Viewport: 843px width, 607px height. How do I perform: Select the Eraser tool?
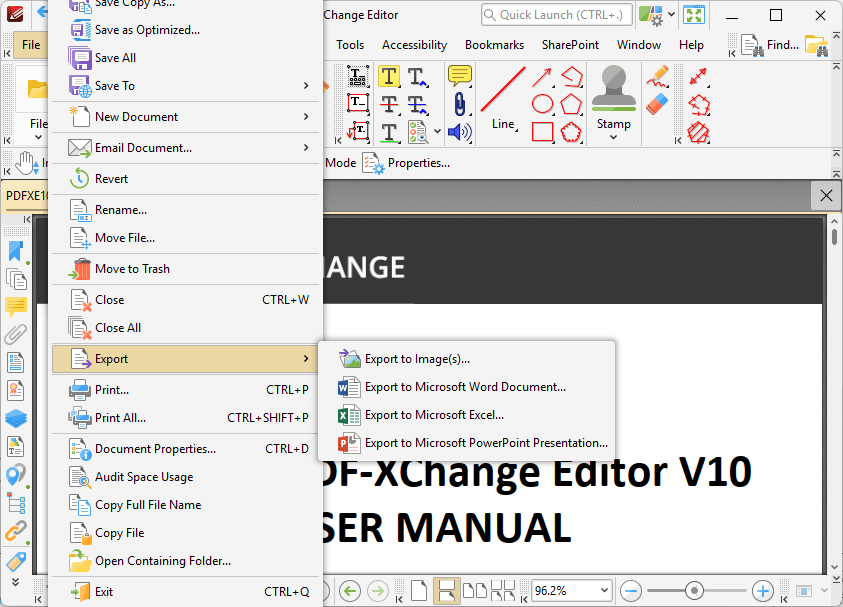(657, 104)
